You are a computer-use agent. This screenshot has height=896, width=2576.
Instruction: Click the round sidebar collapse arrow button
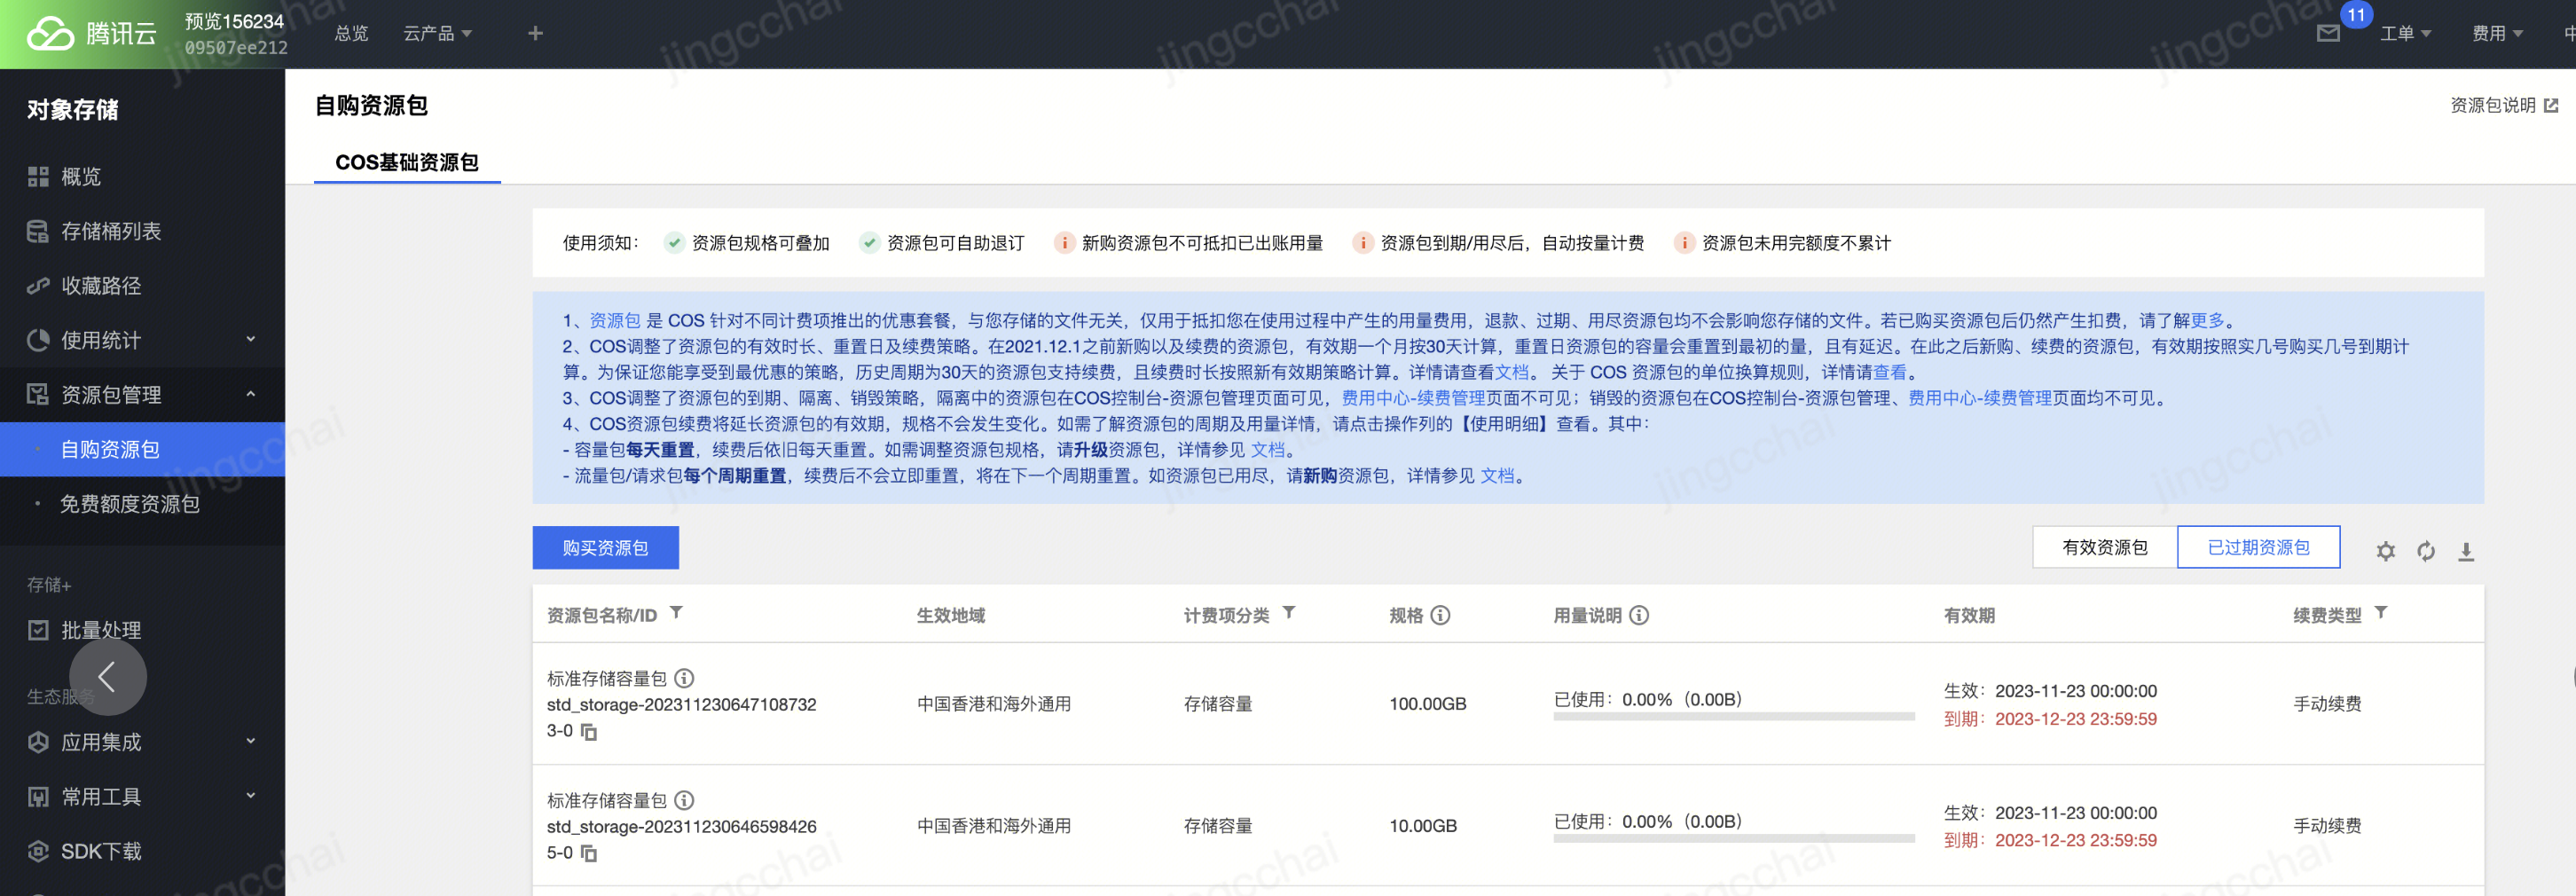[107, 677]
